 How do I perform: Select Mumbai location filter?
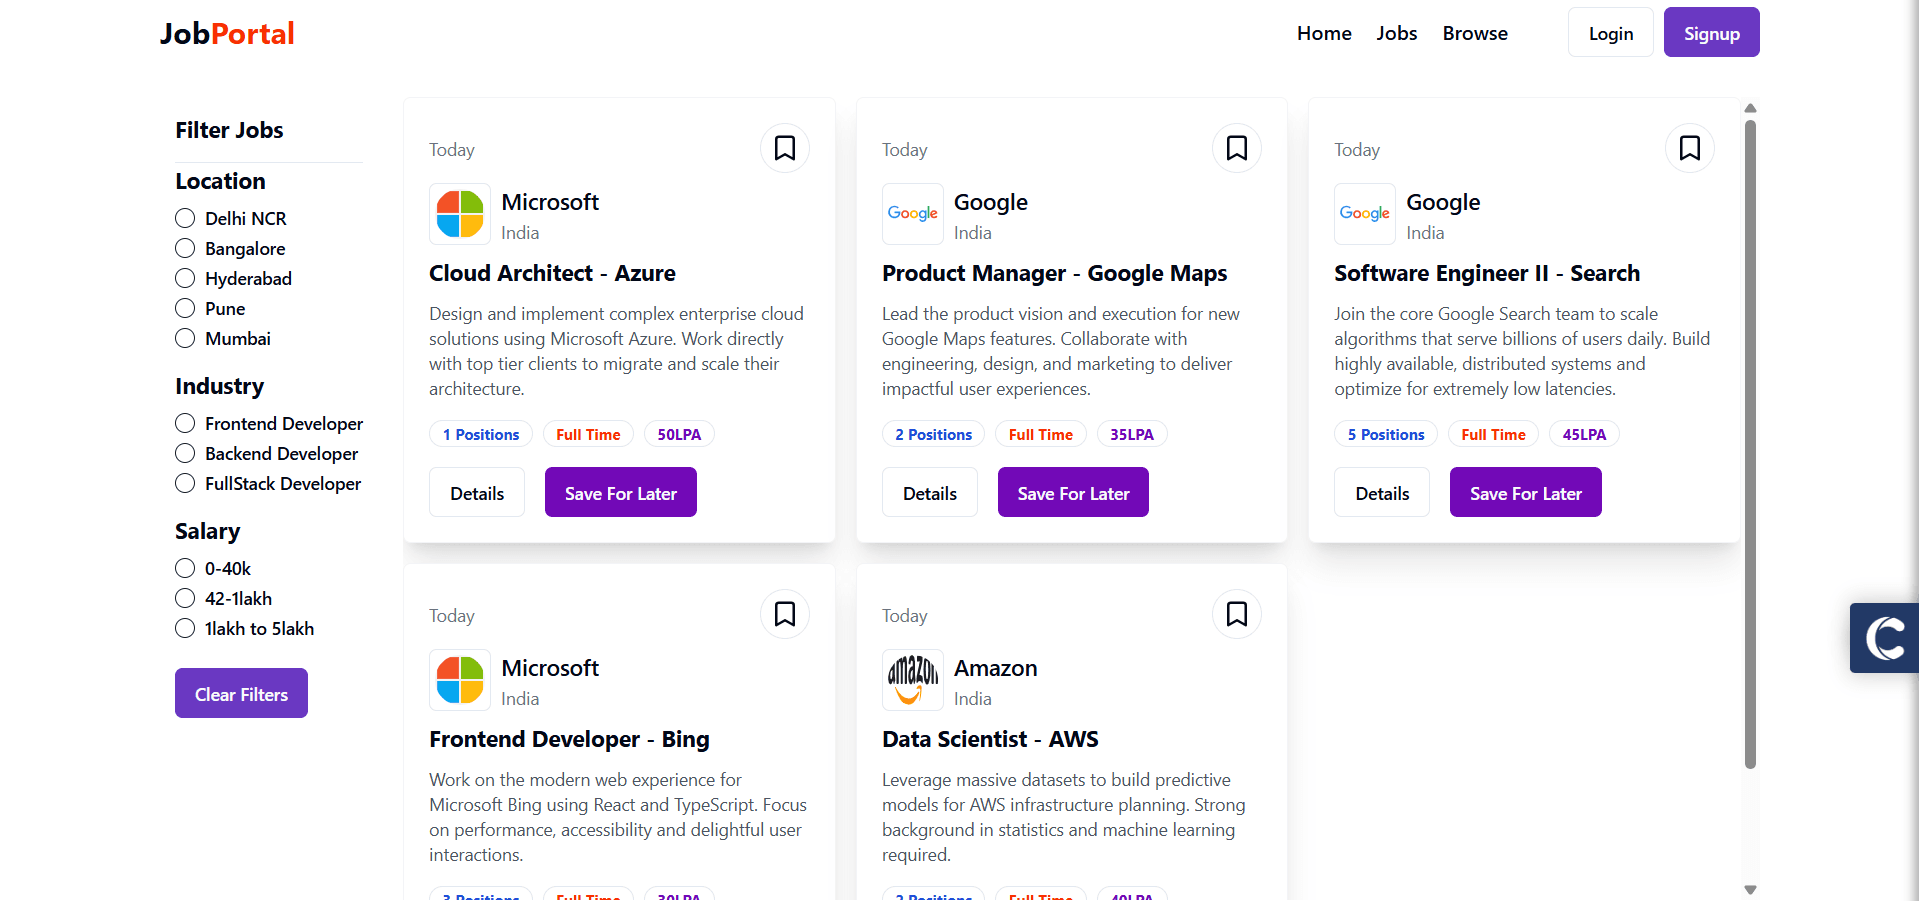pos(185,338)
